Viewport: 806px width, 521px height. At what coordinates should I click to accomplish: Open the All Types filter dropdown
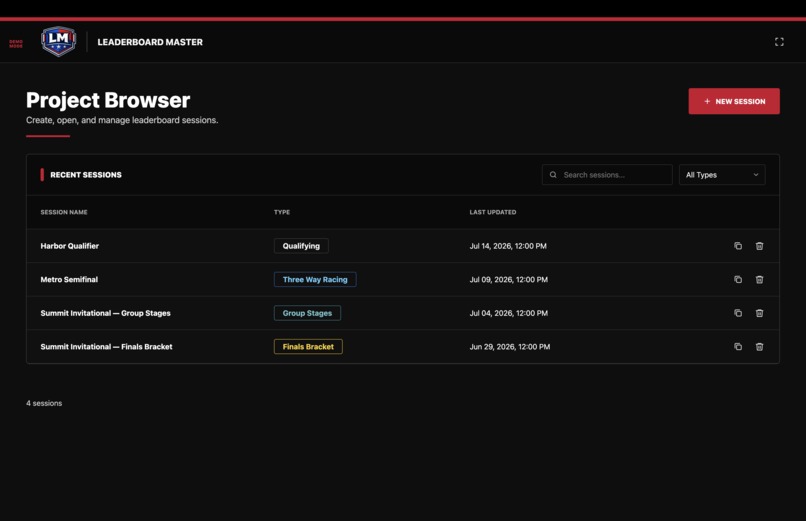[x=722, y=175]
